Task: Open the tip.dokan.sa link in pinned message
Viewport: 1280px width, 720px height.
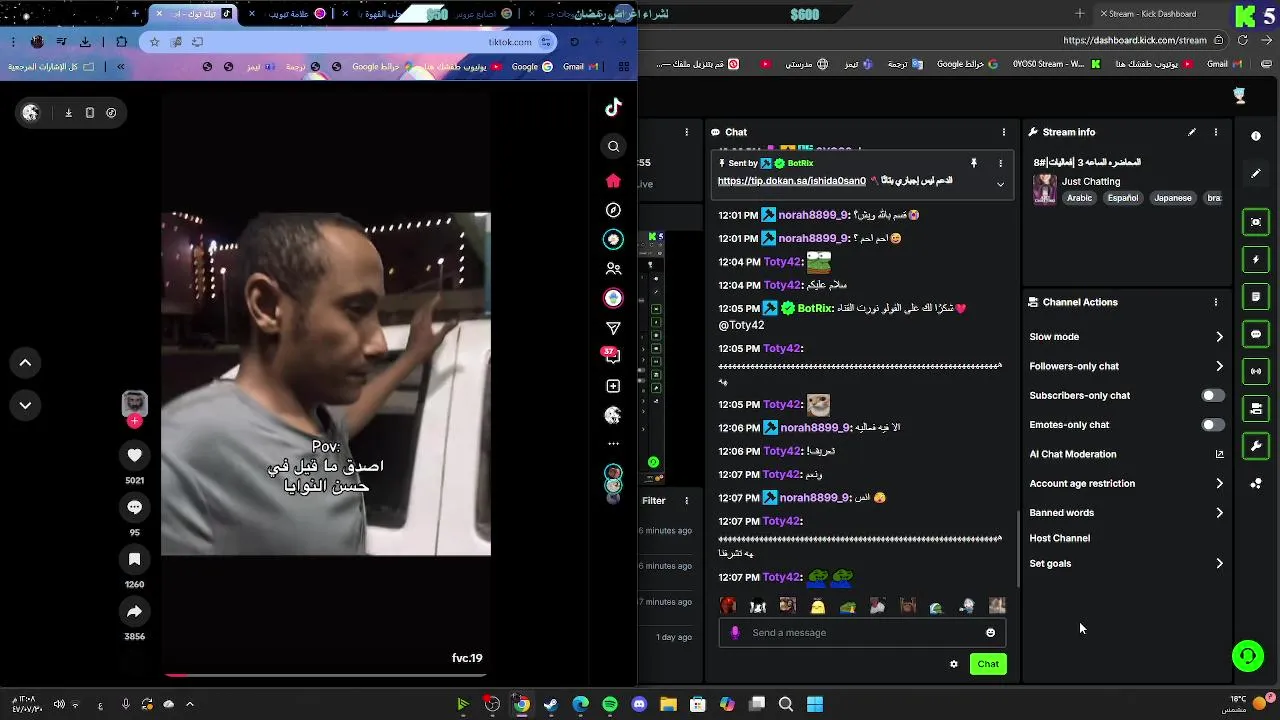Action: pyautogui.click(x=791, y=181)
